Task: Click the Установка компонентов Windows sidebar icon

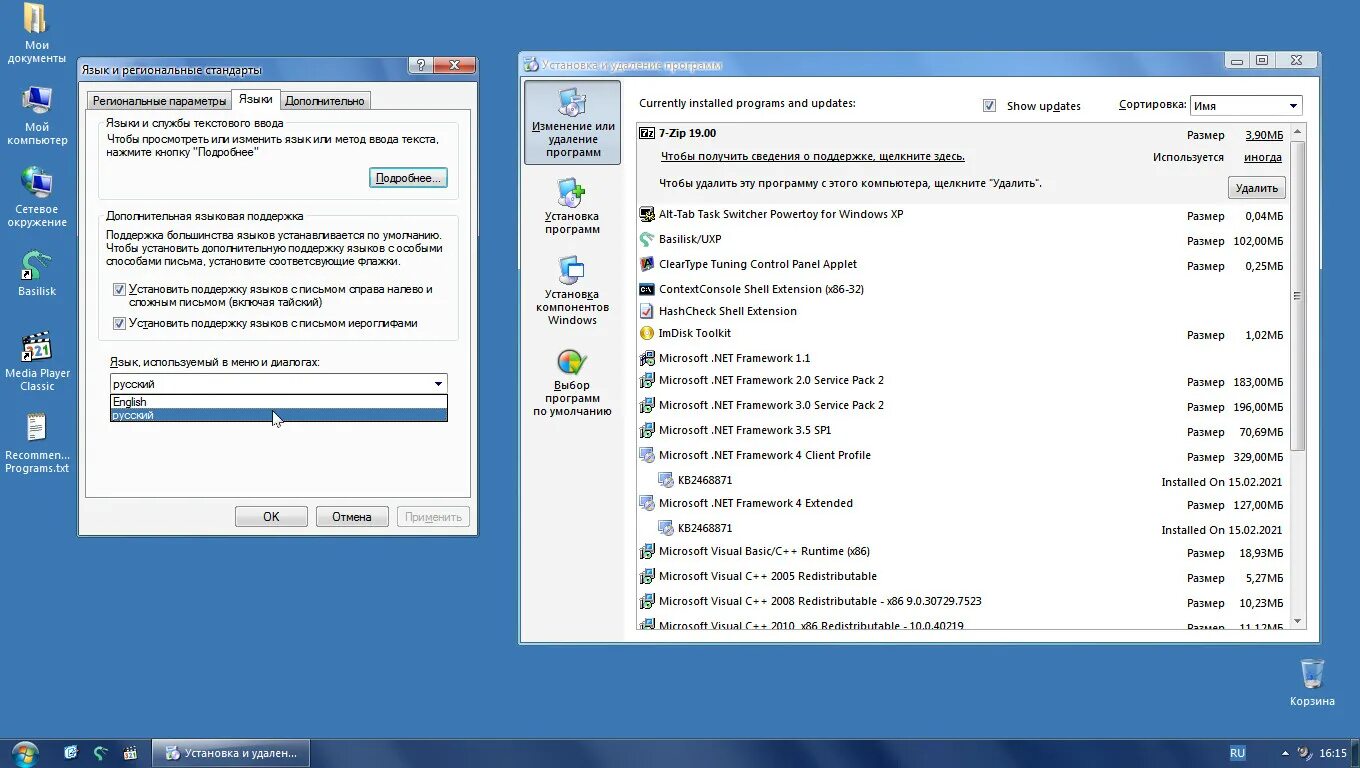Action: click(572, 290)
